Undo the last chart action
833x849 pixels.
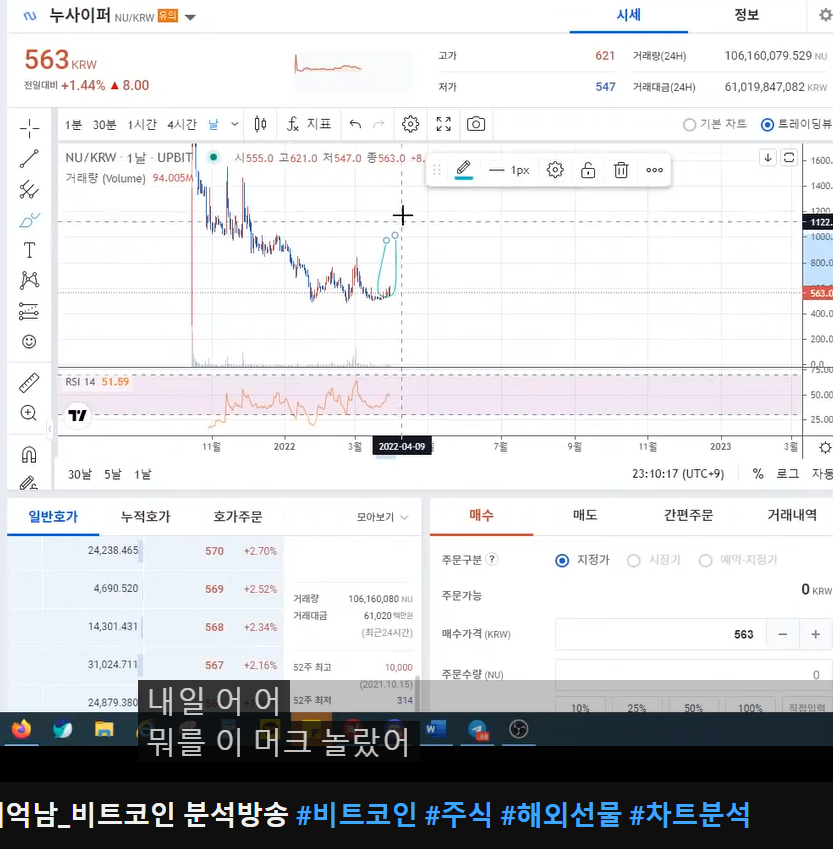[x=355, y=125]
